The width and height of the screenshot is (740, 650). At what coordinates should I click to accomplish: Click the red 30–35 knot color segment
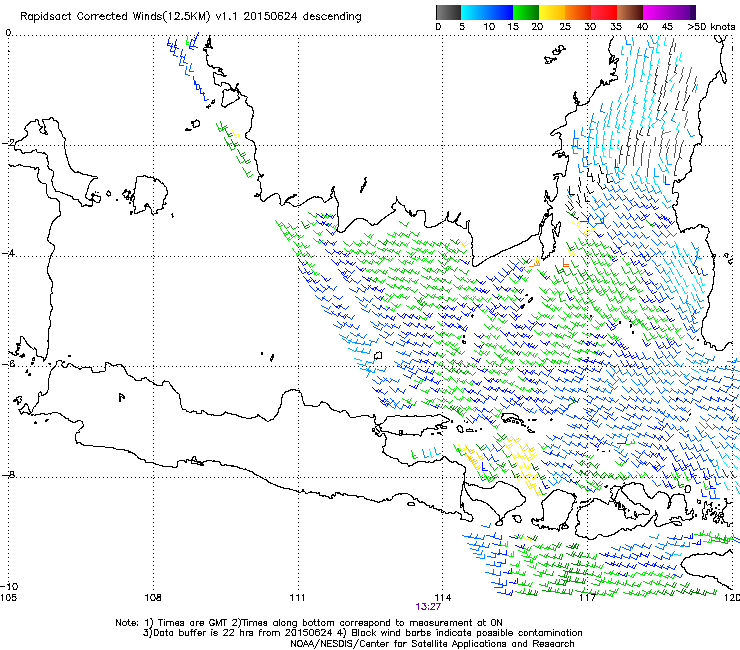604,12
